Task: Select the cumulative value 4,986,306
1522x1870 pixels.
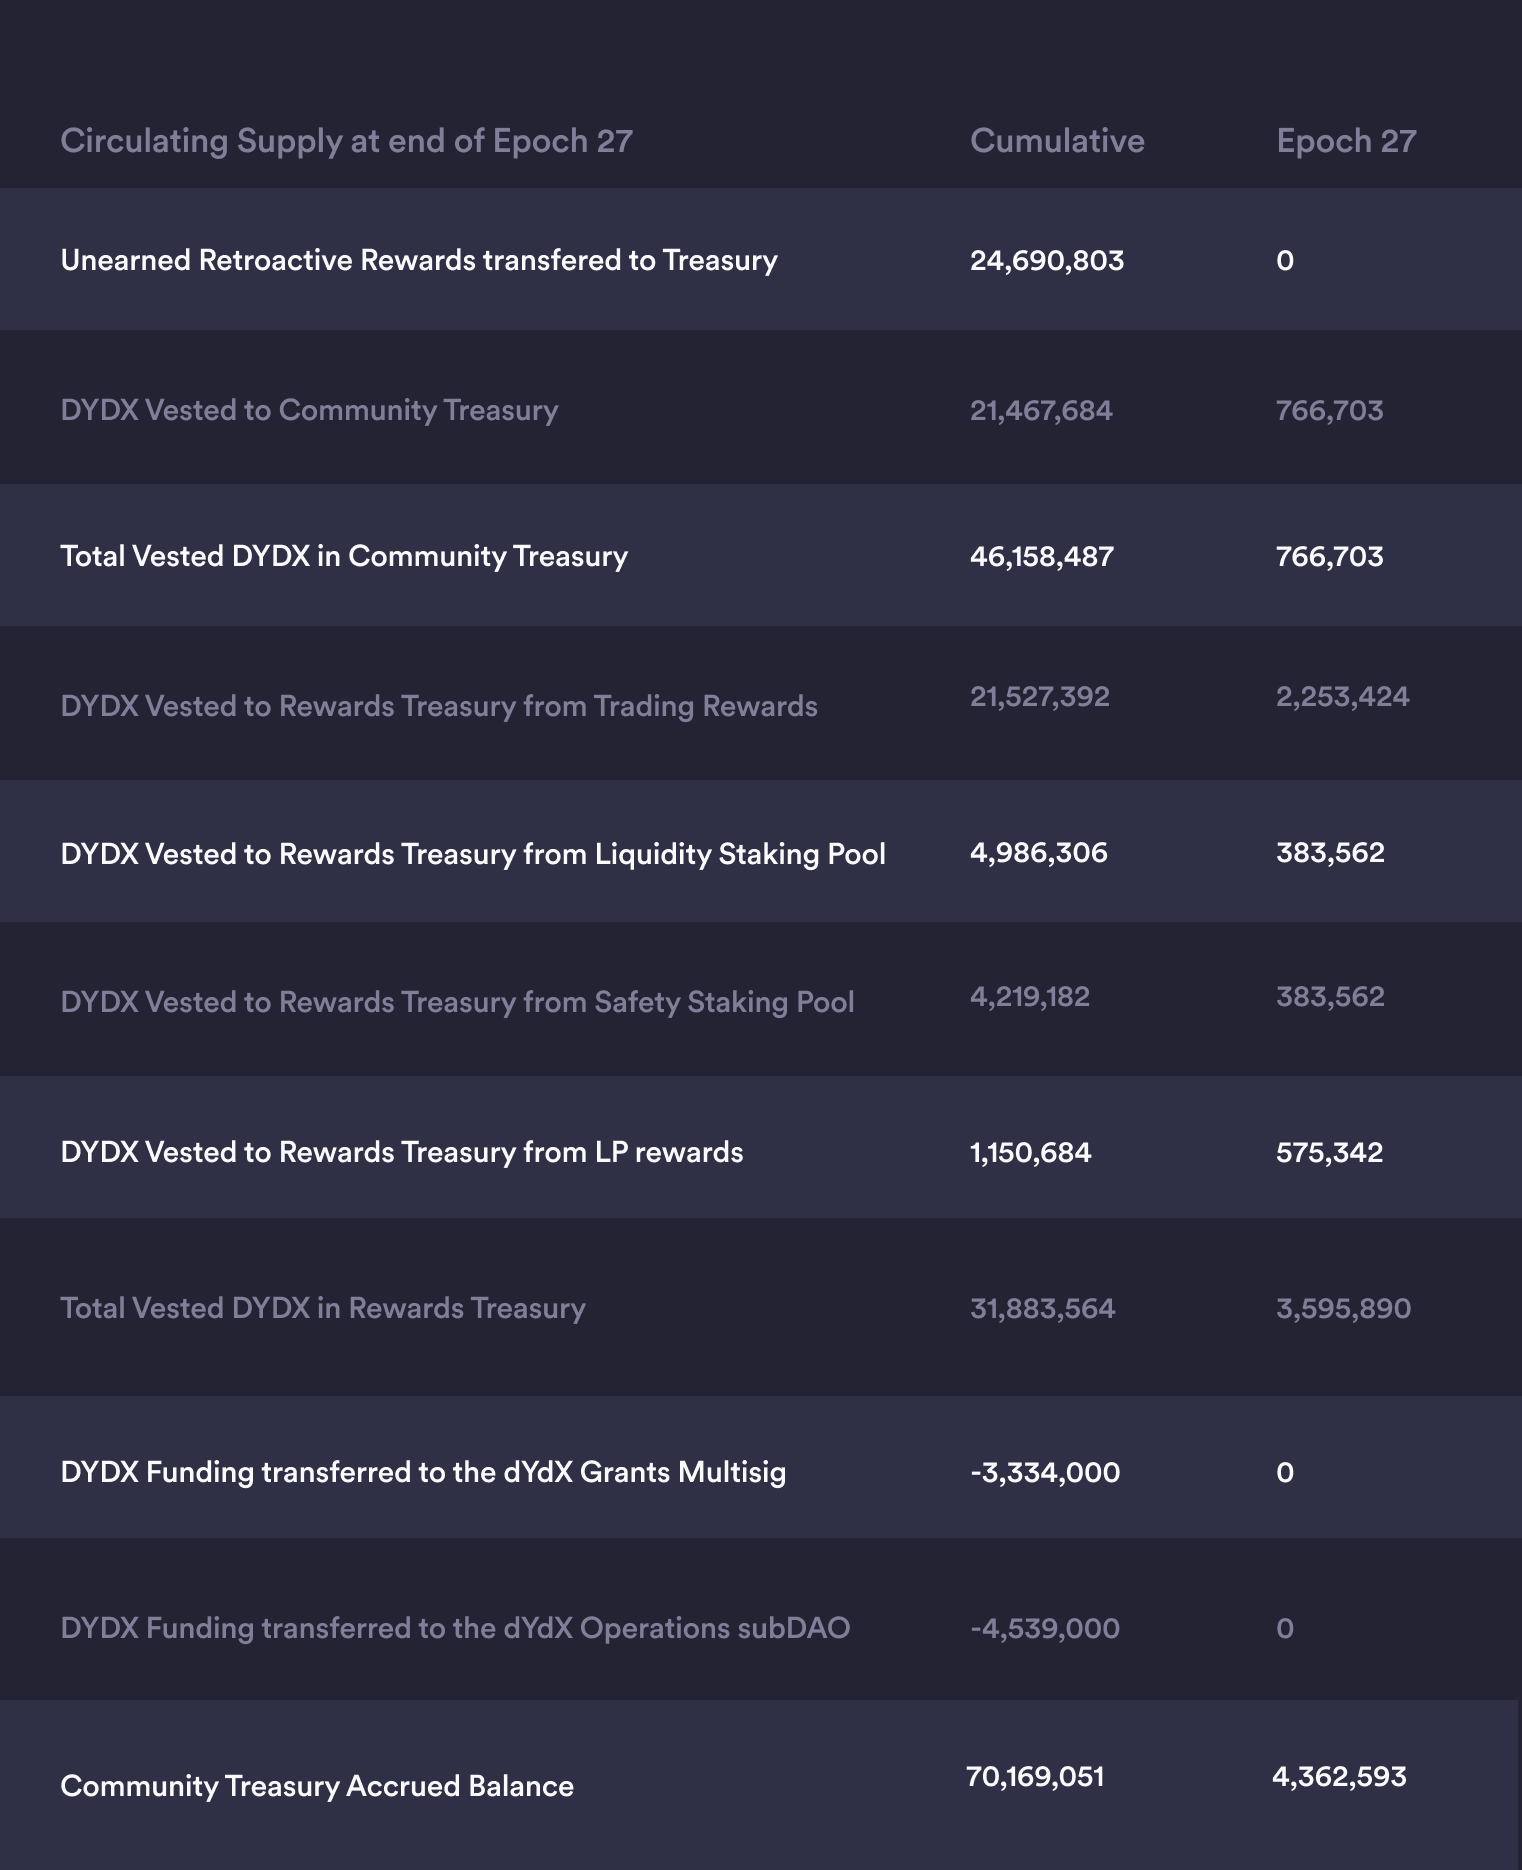Action: (x=1039, y=852)
